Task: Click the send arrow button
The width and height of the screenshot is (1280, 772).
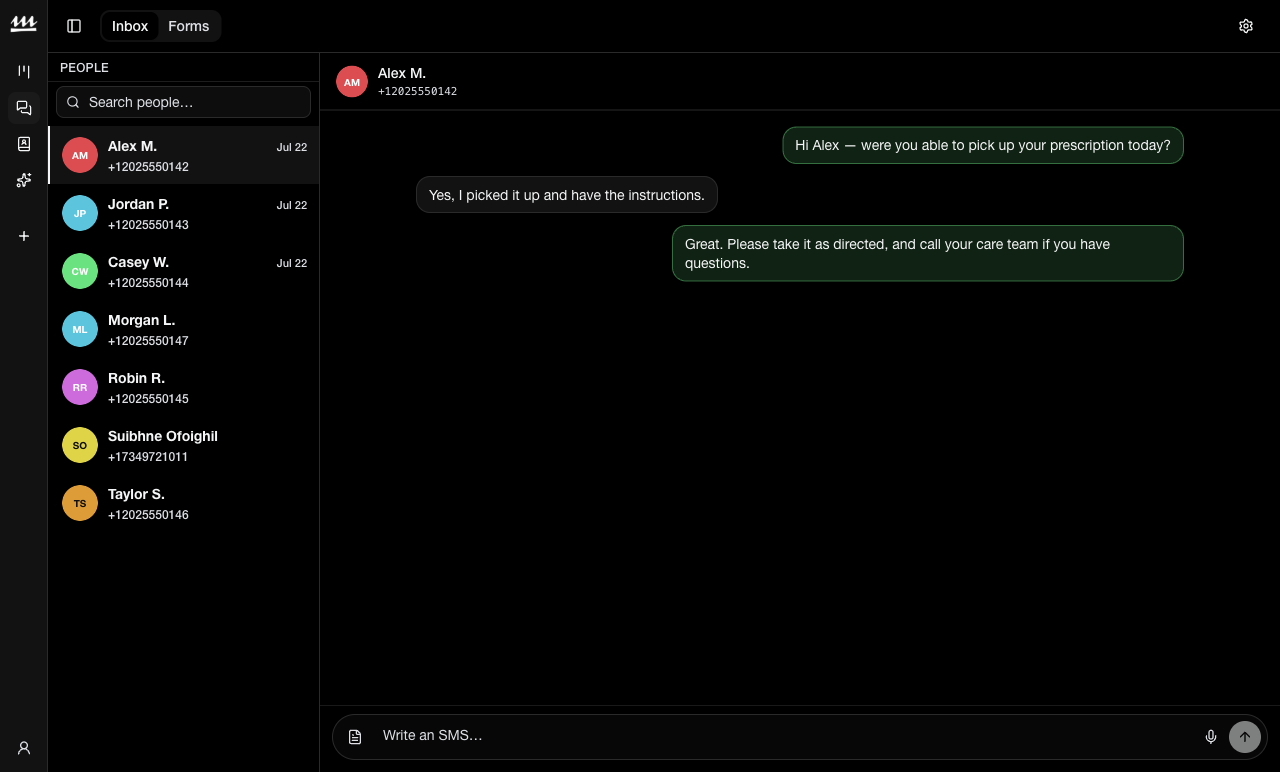Action: (x=1245, y=737)
